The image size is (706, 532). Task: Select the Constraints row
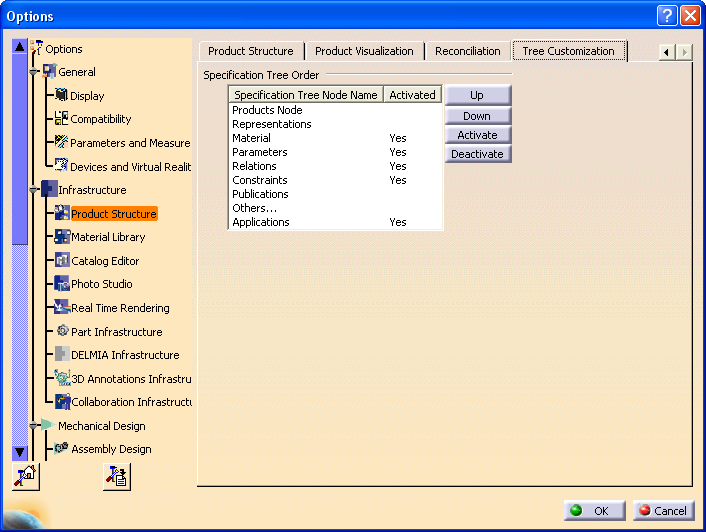pos(335,180)
